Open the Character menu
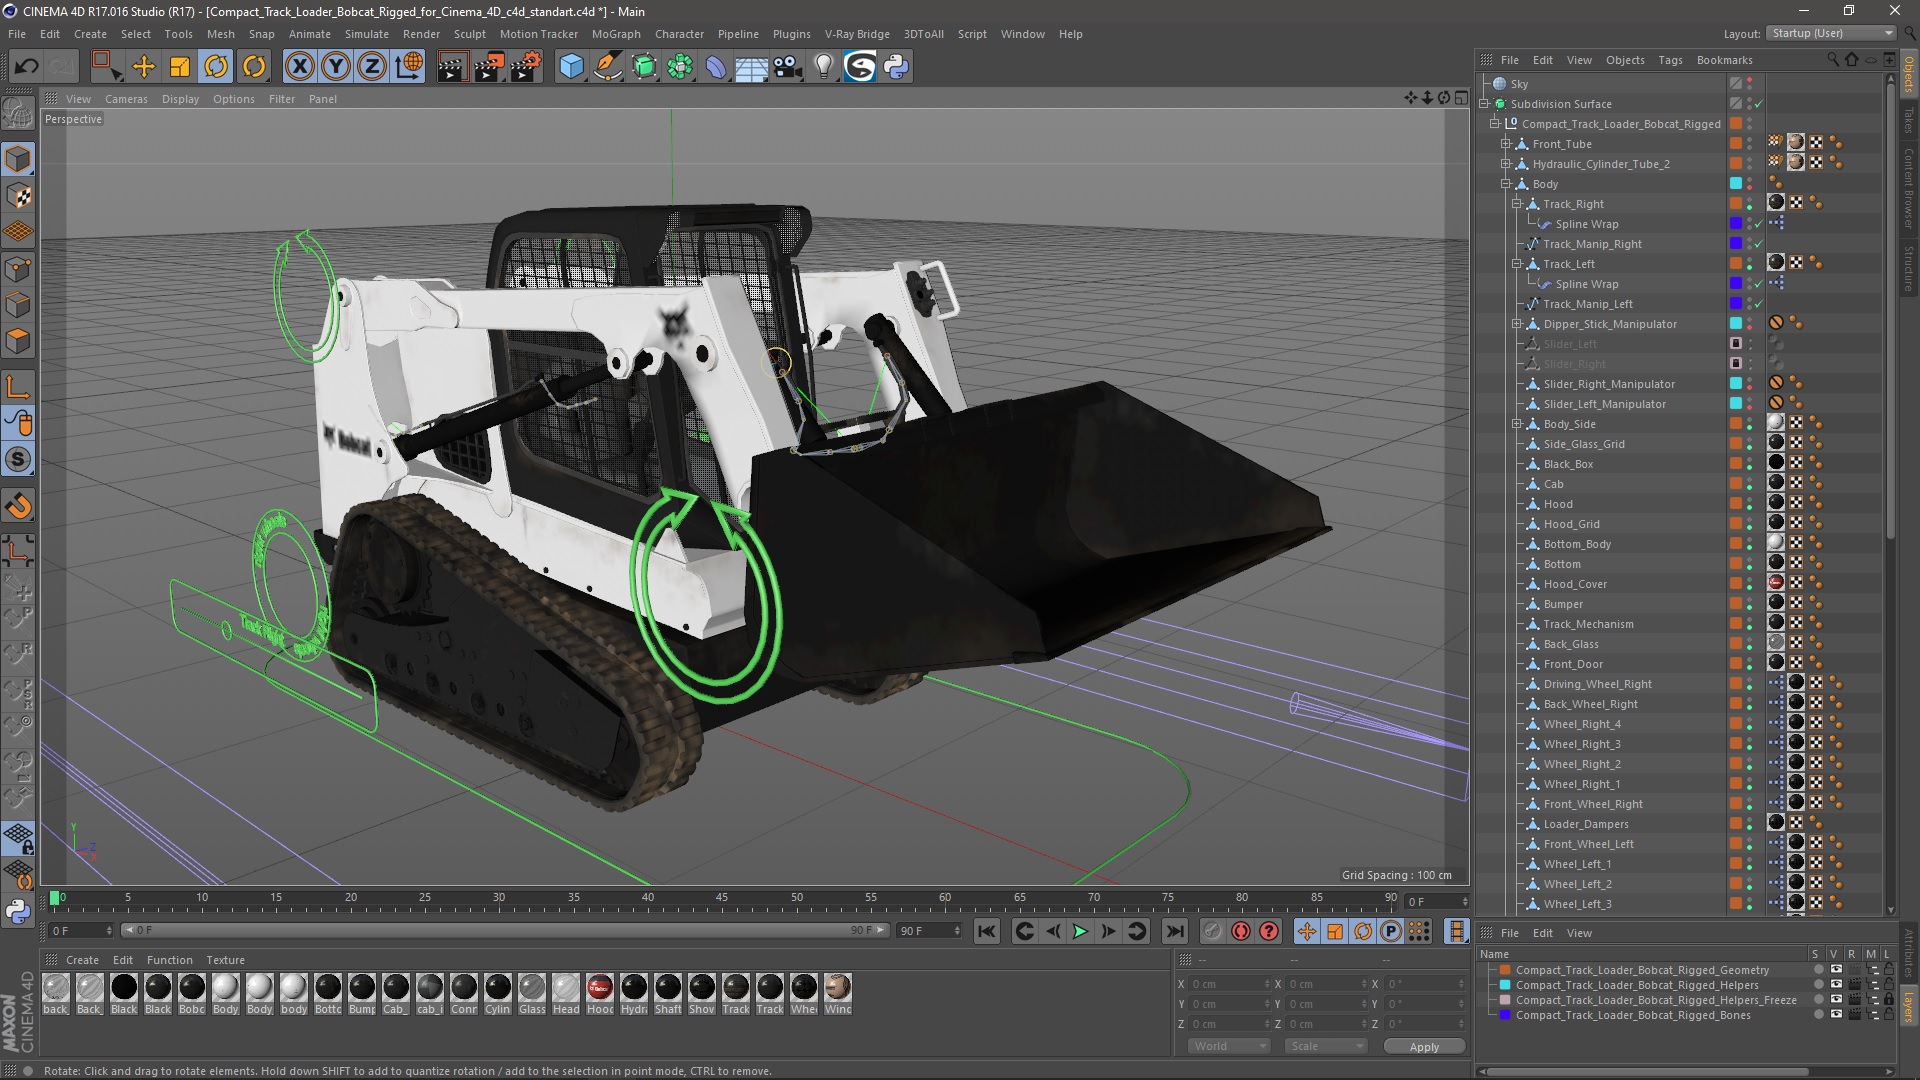The height and width of the screenshot is (1080, 1920). click(679, 34)
